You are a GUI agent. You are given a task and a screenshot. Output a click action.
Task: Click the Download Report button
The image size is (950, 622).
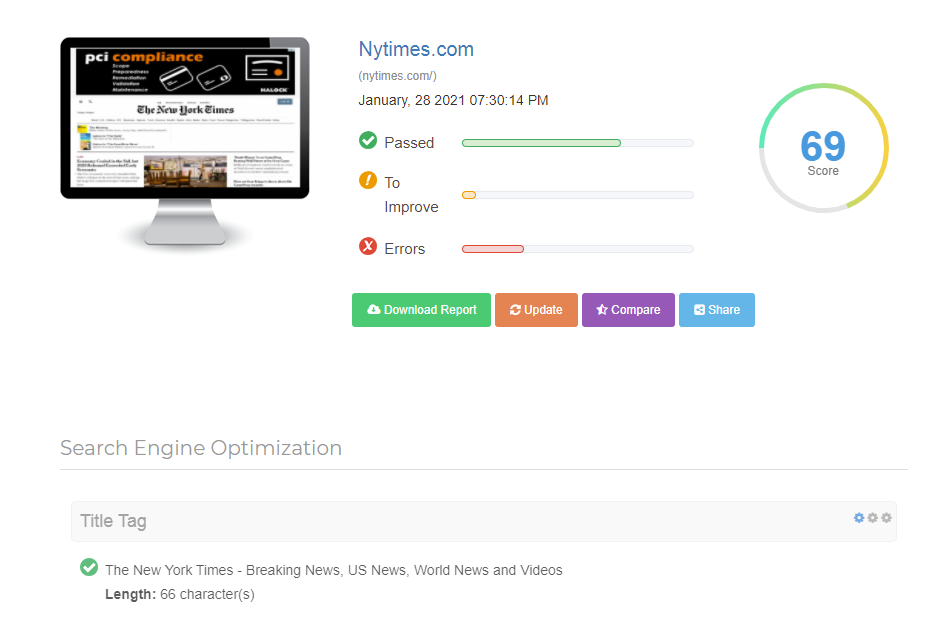pos(421,310)
